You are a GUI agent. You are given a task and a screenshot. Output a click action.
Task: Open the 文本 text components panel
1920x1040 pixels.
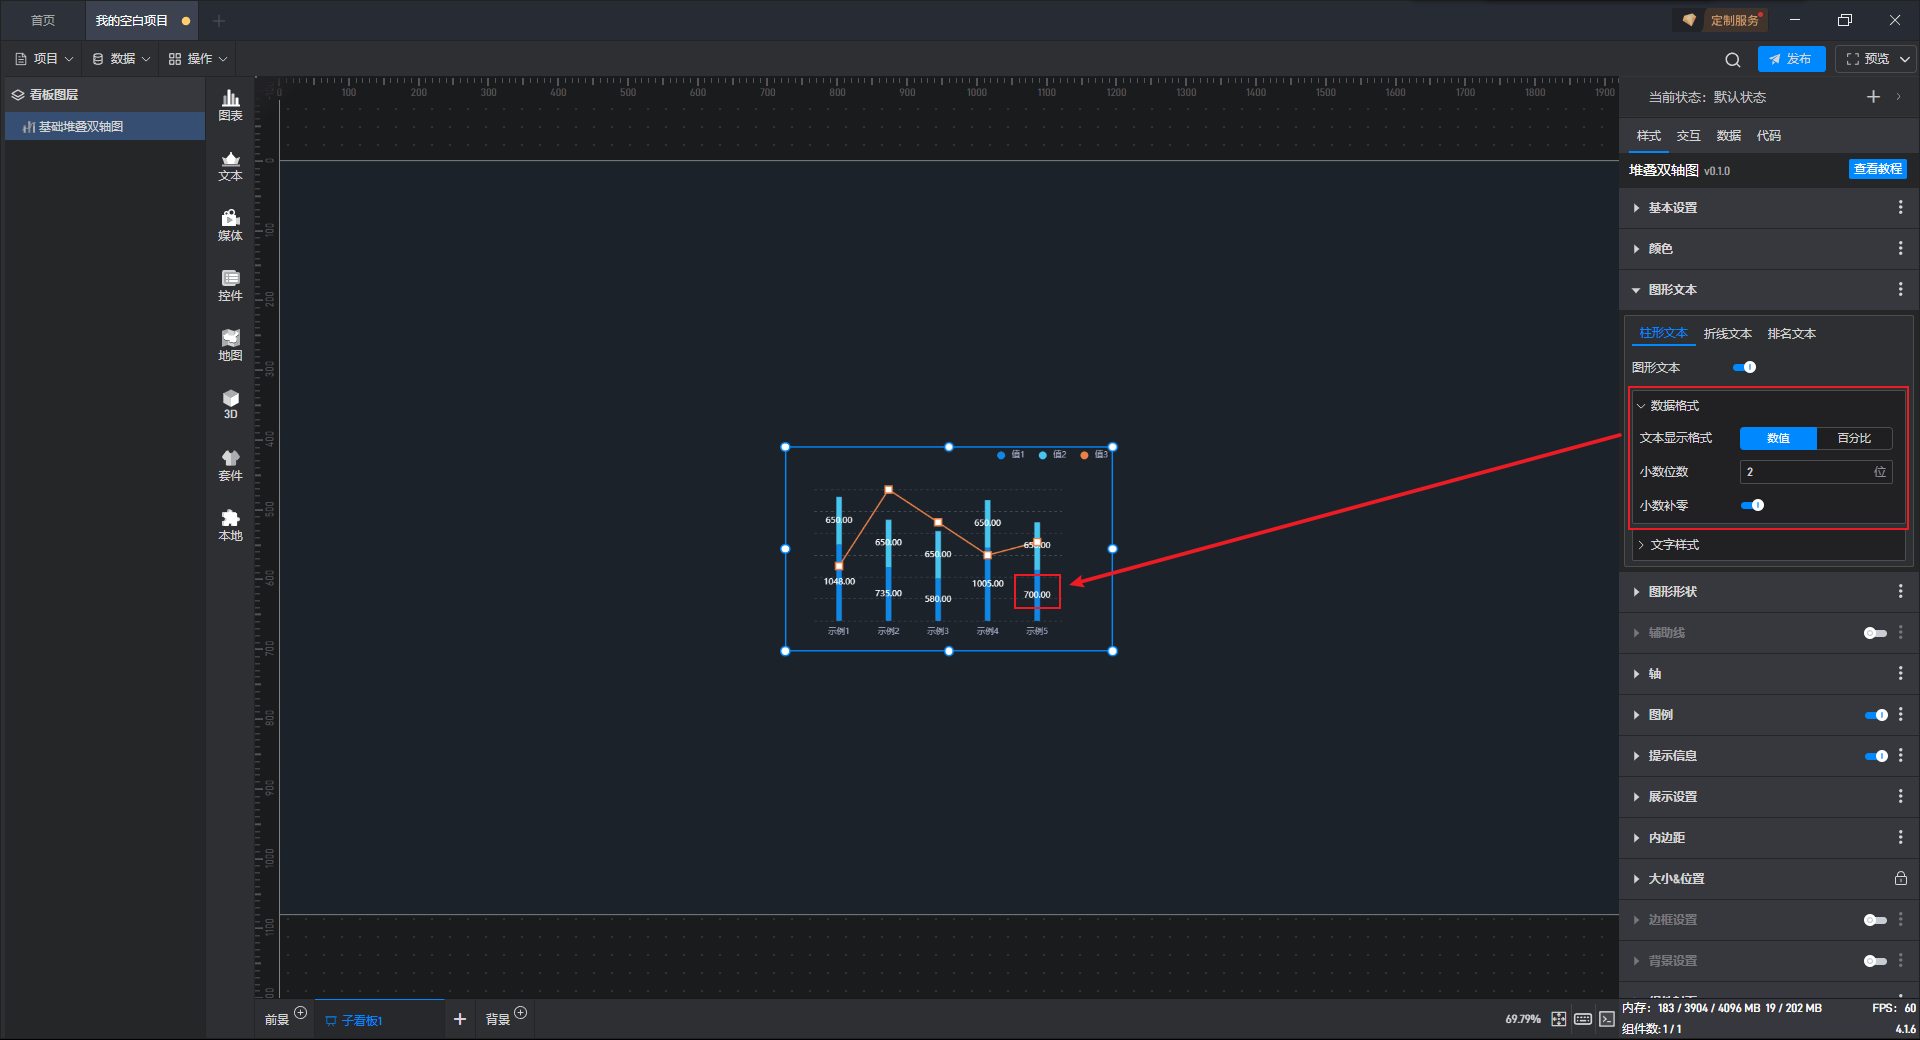point(230,165)
